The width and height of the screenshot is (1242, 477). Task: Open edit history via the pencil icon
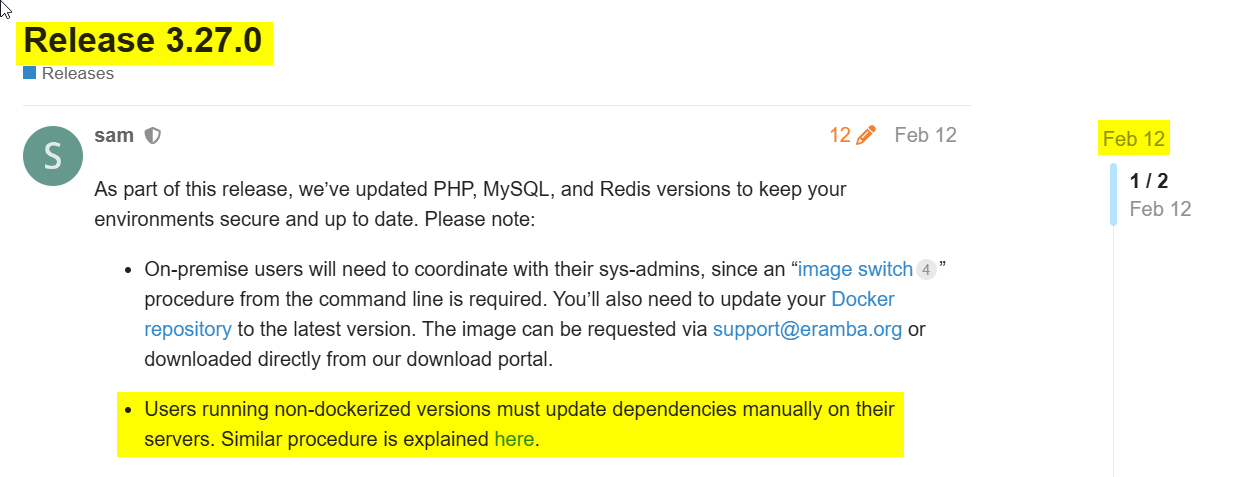pos(866,135)
